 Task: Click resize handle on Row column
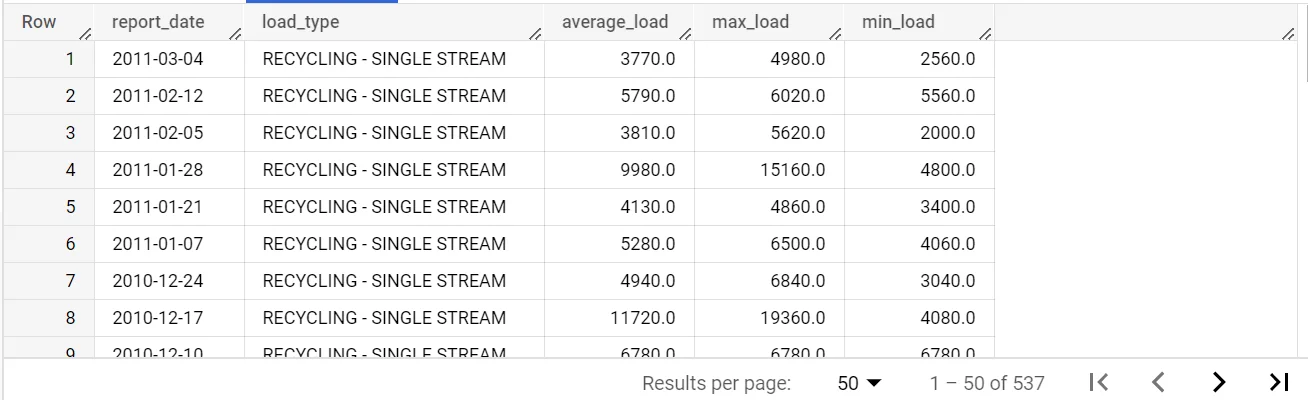click(x=85, y=35)
